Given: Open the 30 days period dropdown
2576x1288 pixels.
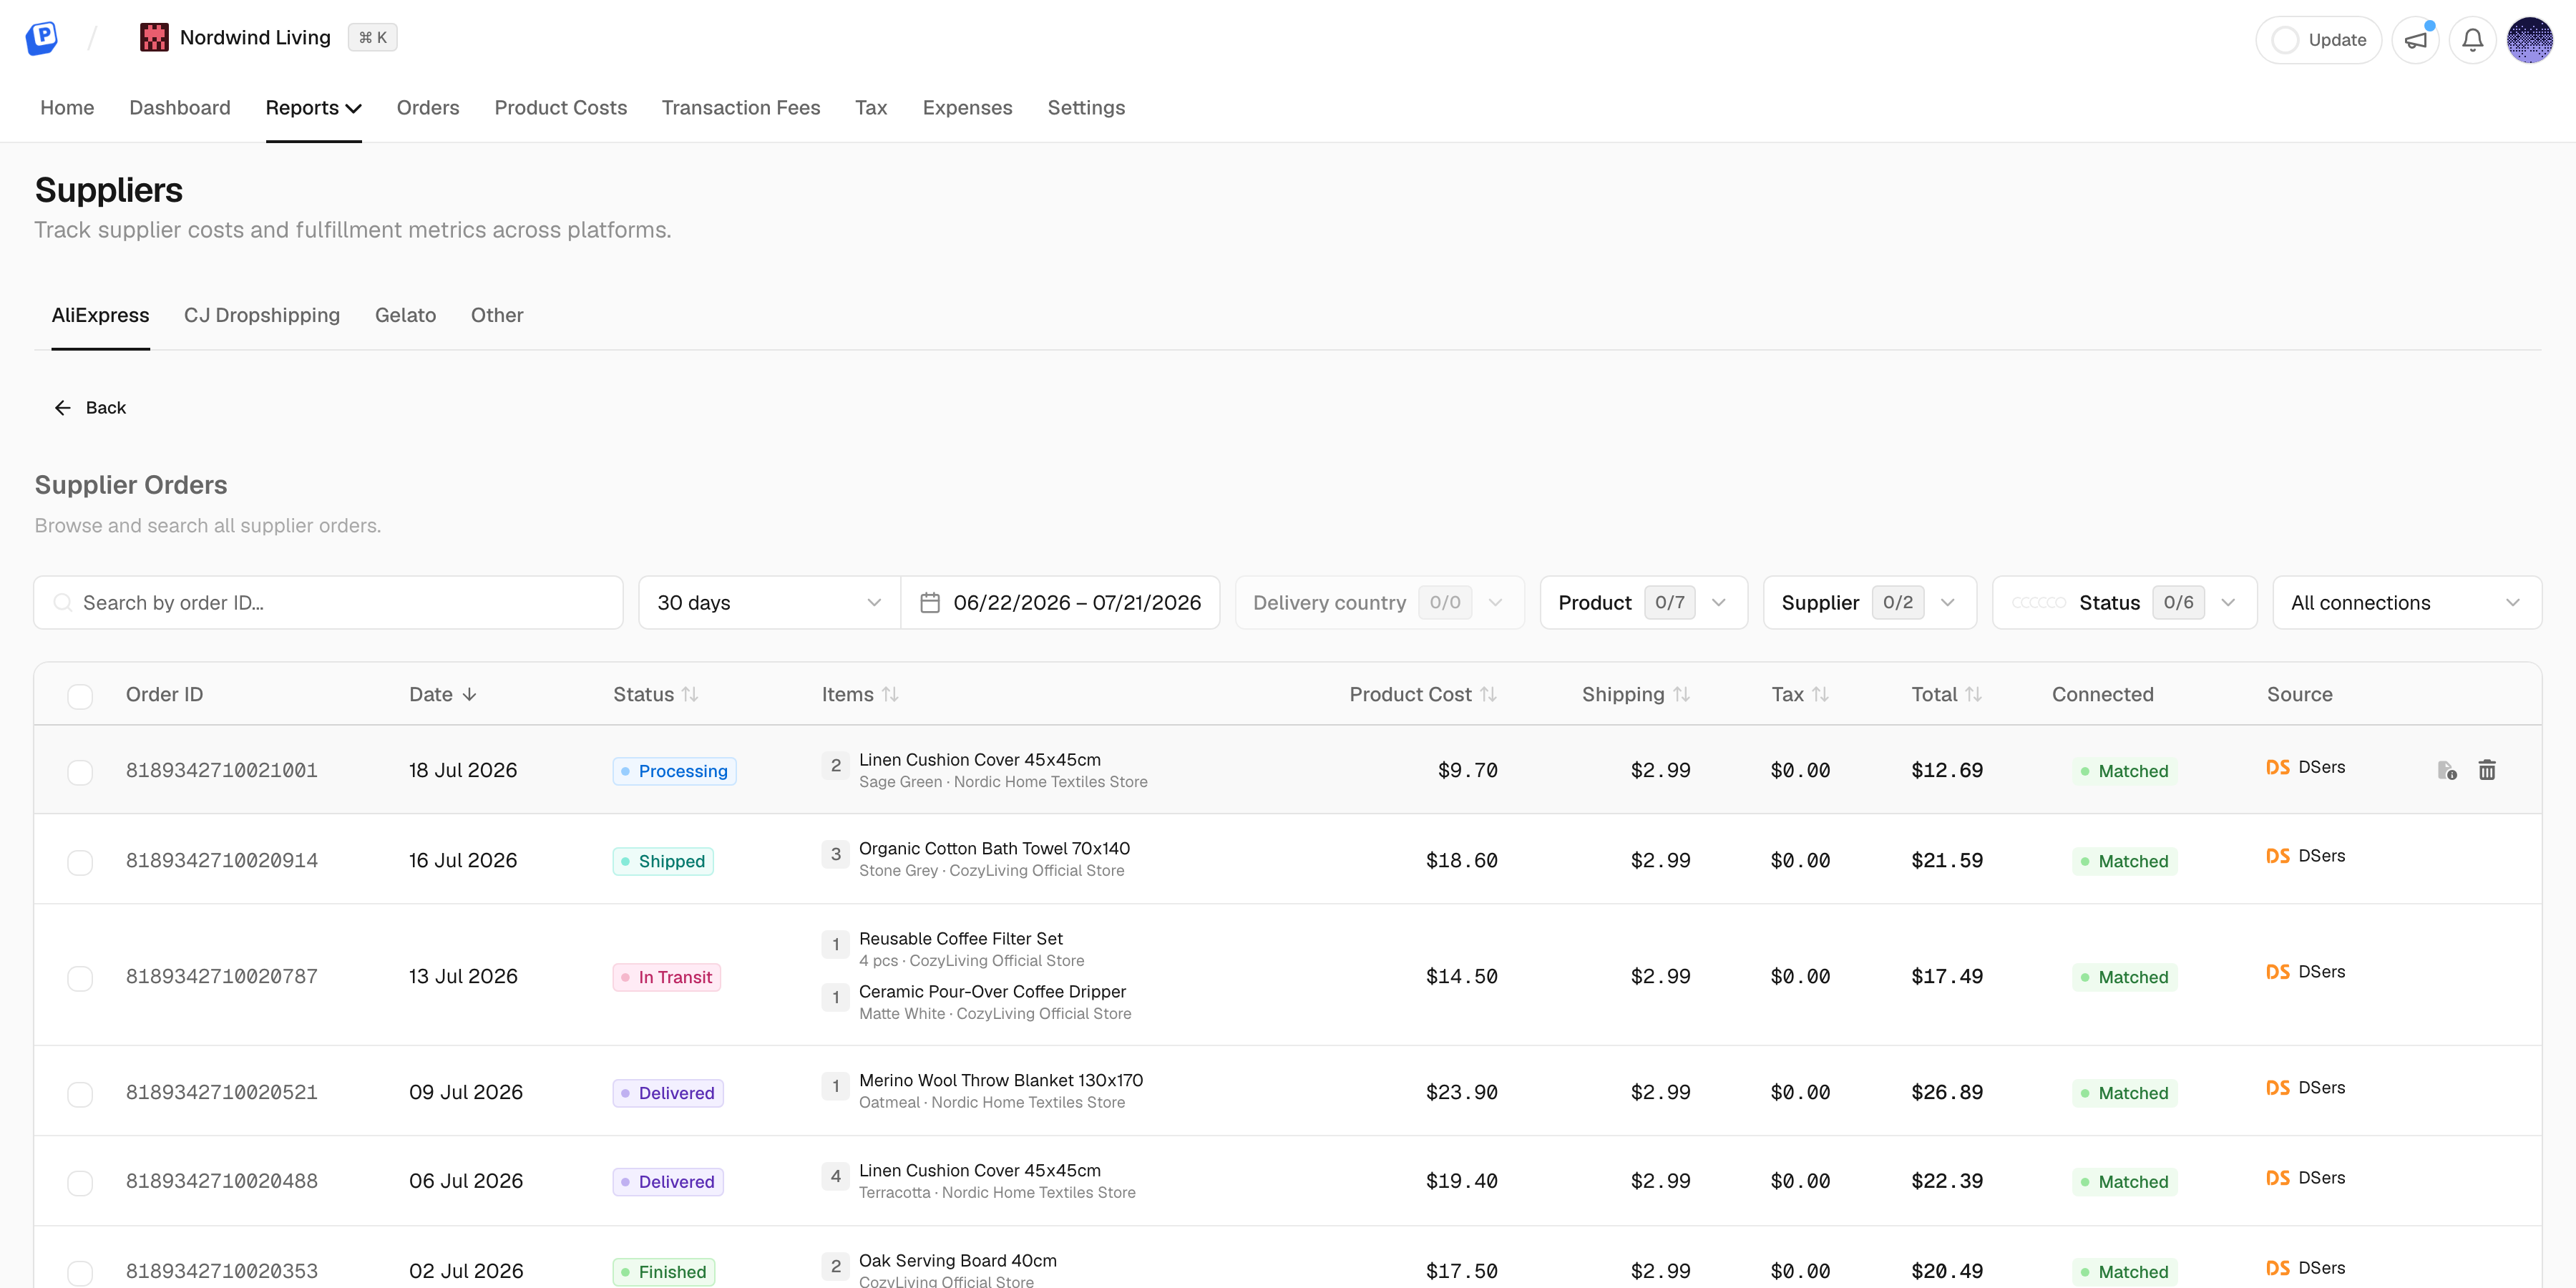Looking at the screenshot, I should pos(769,603).
